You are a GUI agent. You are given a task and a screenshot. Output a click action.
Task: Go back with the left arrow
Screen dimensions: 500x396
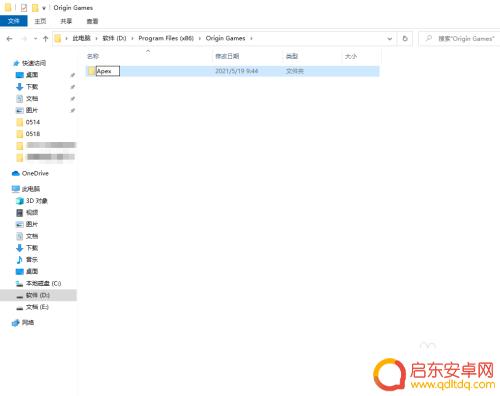(9, 39)
